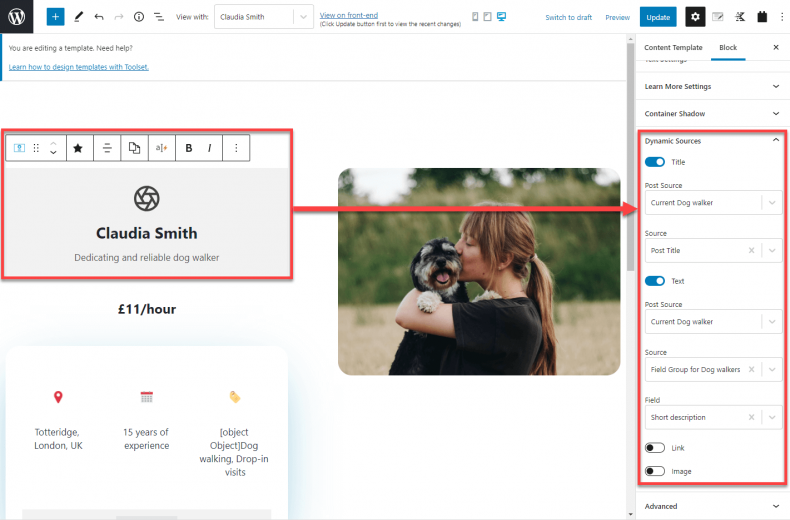Expand the Advanced panel
This screenshot has width=790, height=520.
712,506
